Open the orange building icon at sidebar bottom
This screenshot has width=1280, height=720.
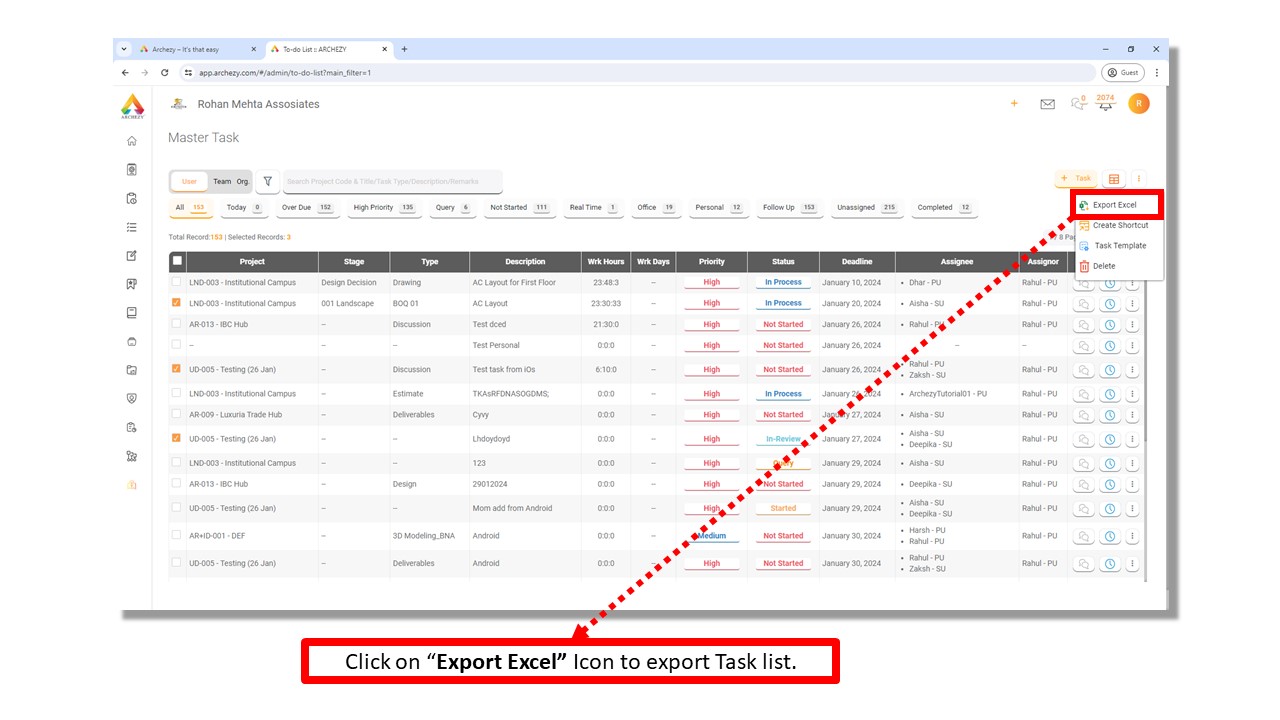click(132, 484)
